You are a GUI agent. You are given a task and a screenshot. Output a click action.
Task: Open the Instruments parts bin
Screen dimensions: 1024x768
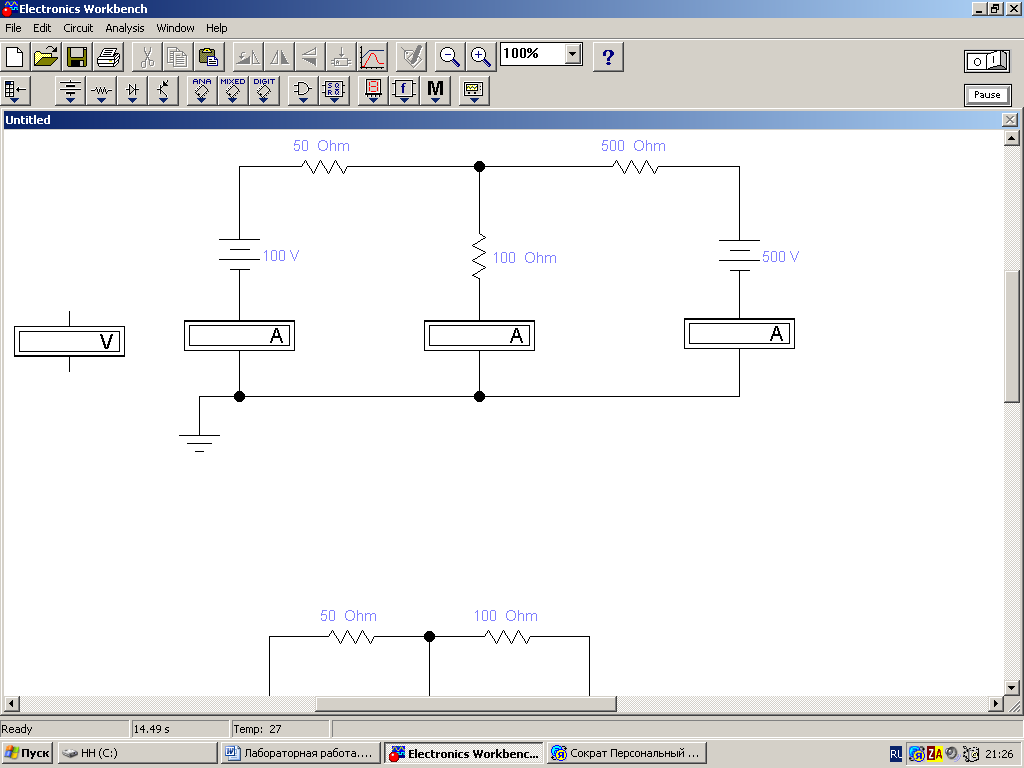click(x=474, y=90)
